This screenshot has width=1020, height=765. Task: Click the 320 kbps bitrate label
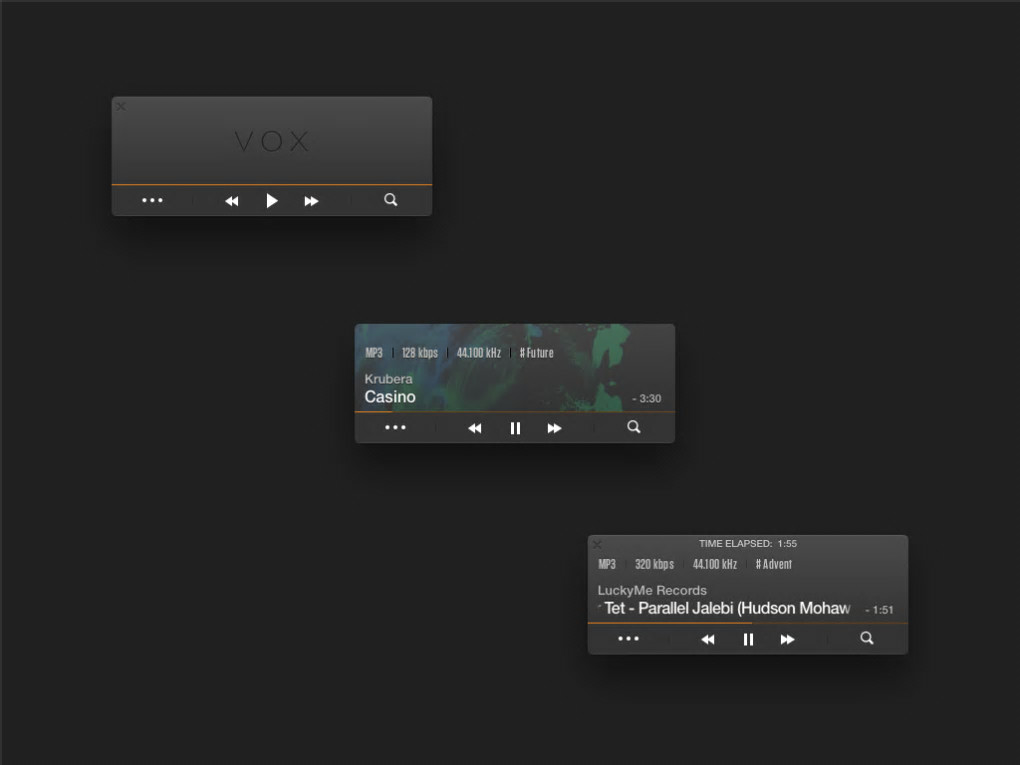(x=654, y=564)
